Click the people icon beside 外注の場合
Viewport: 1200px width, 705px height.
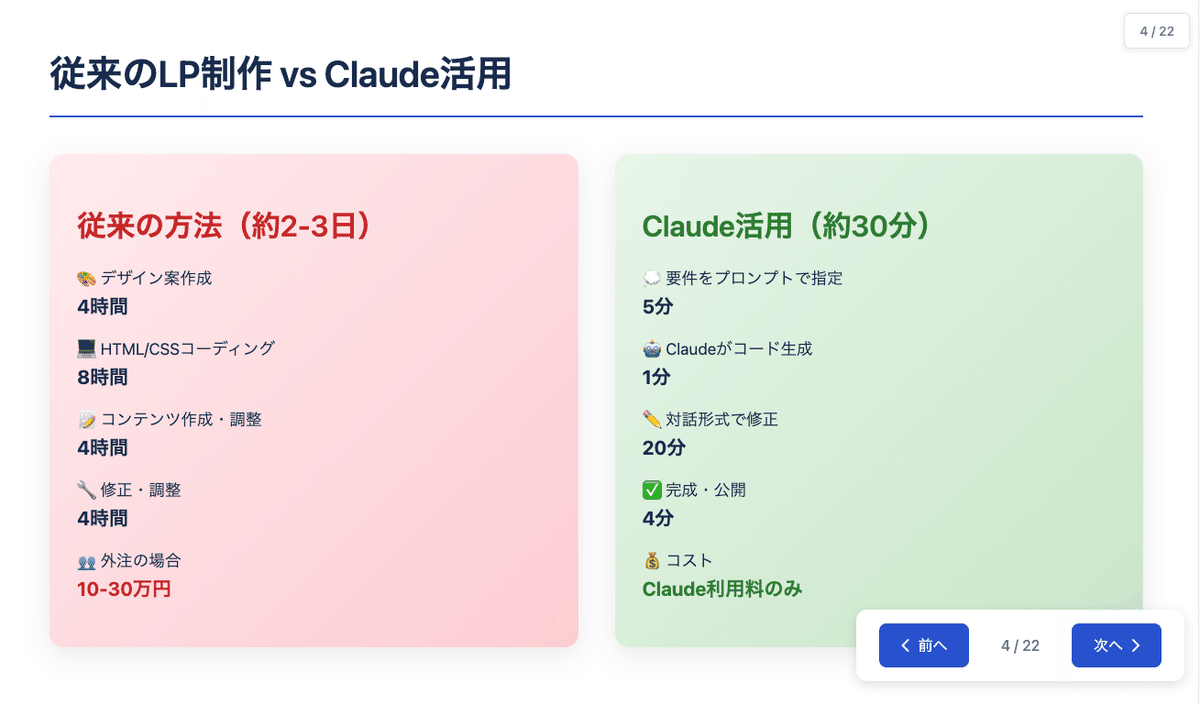(86, 561)
